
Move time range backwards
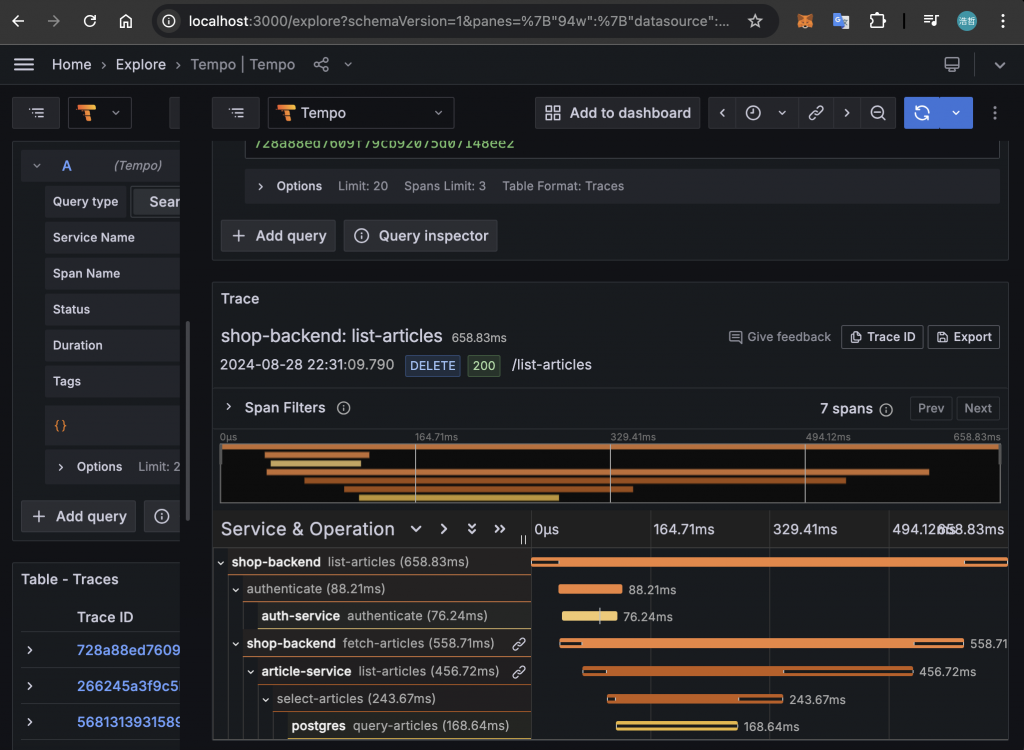[722, 113]
